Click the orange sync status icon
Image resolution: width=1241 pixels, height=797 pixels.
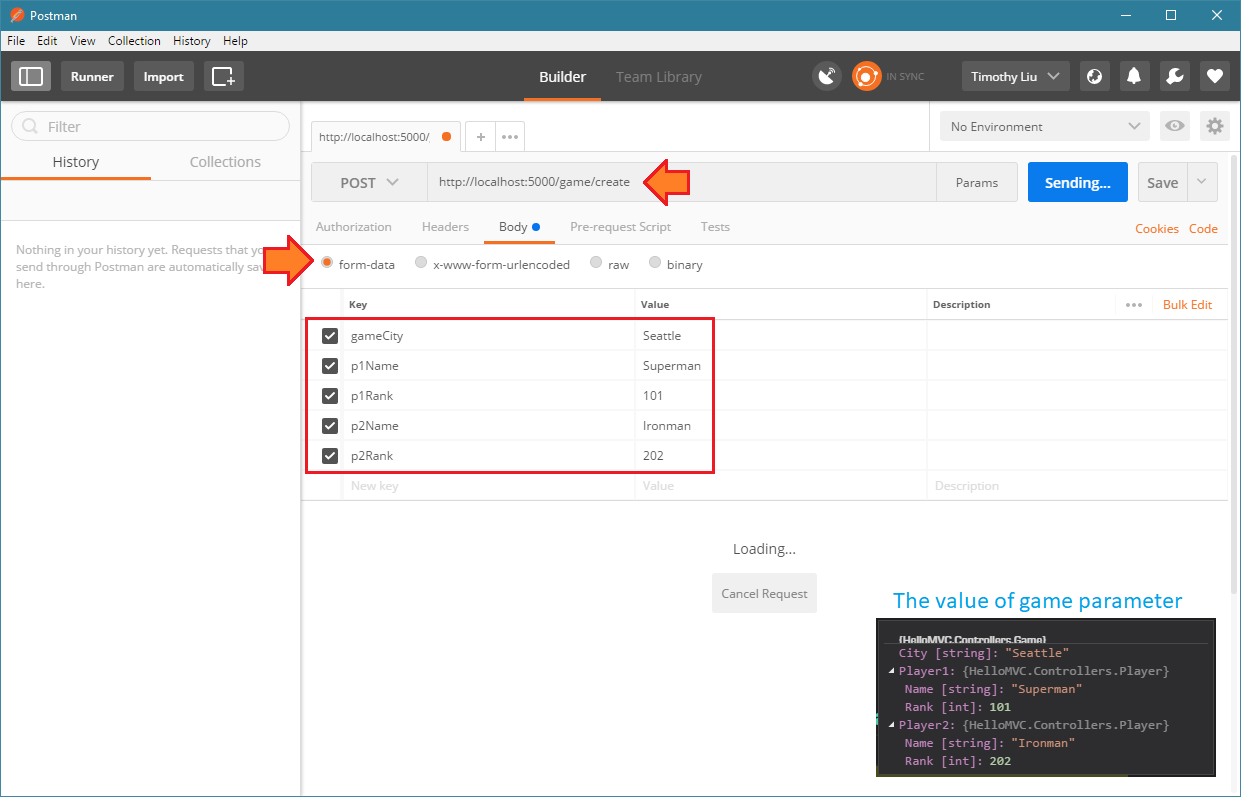866,76
